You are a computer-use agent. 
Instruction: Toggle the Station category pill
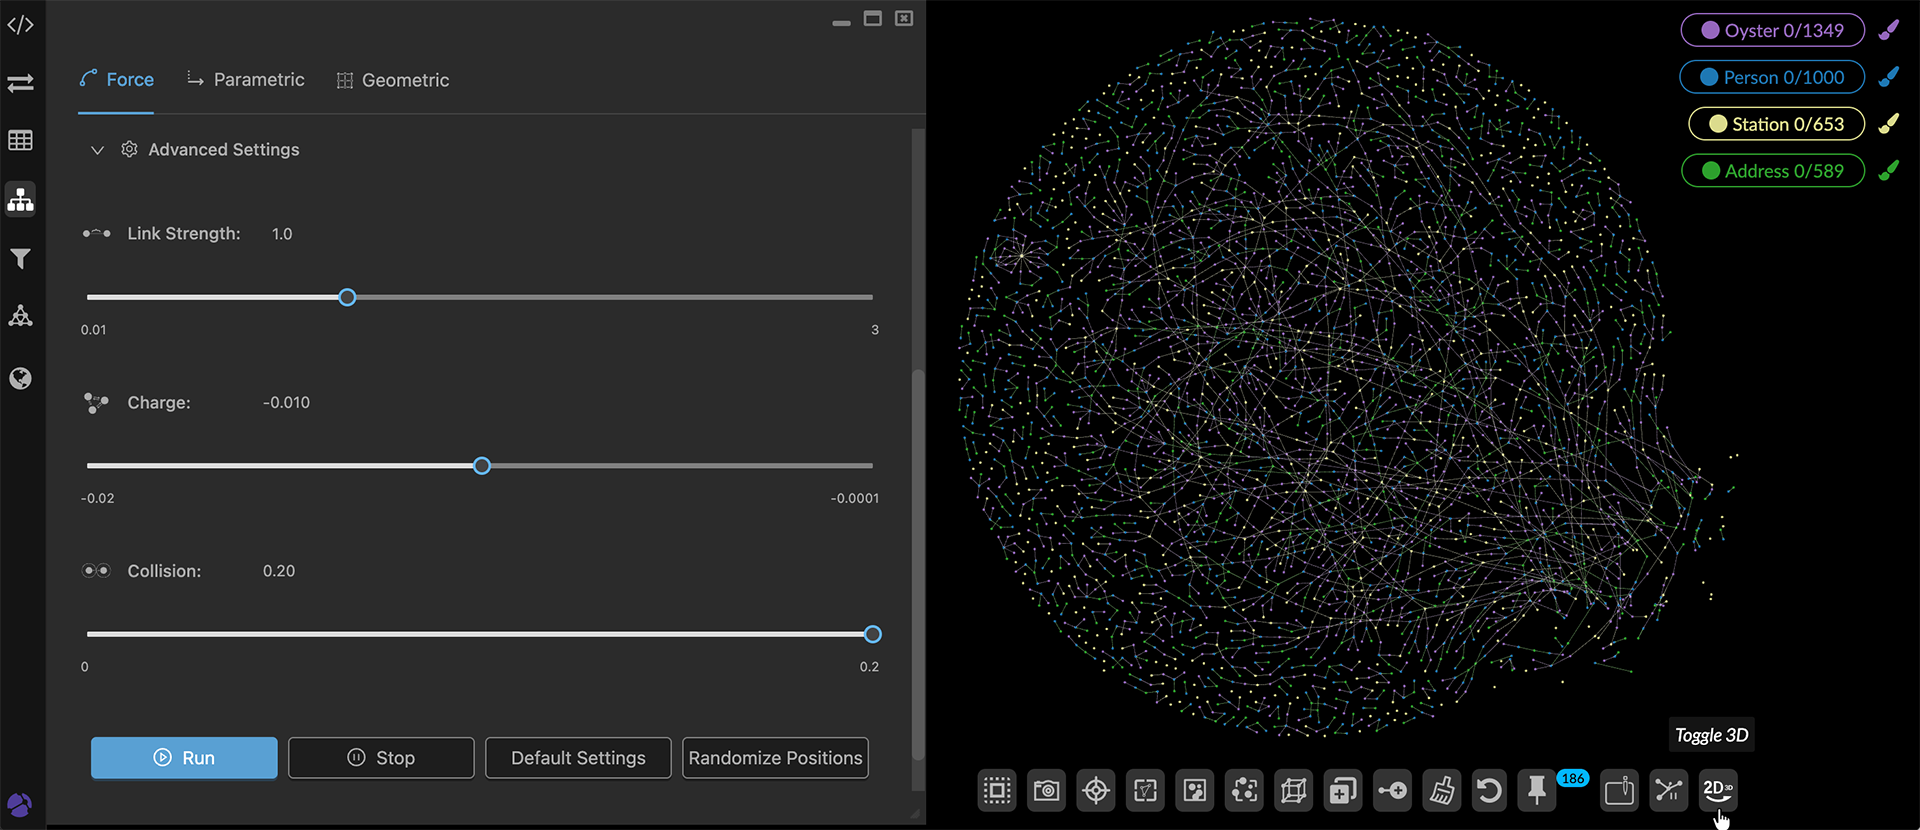click(x=1776, y=124)
